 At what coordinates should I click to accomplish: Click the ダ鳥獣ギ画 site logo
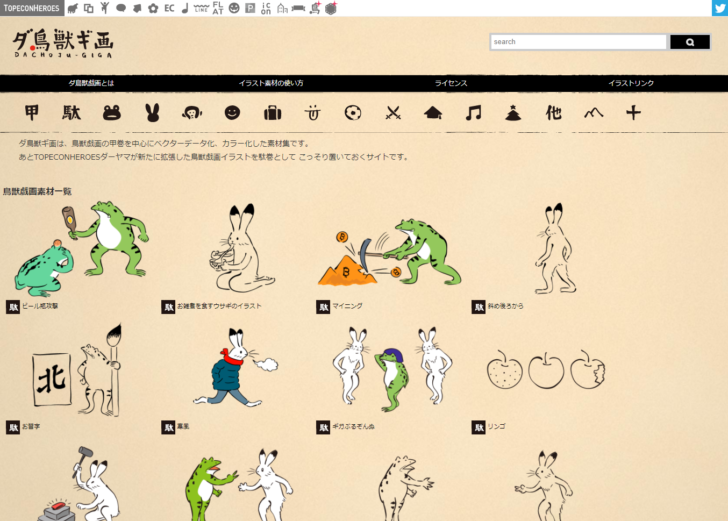click(x=63, y=43)
